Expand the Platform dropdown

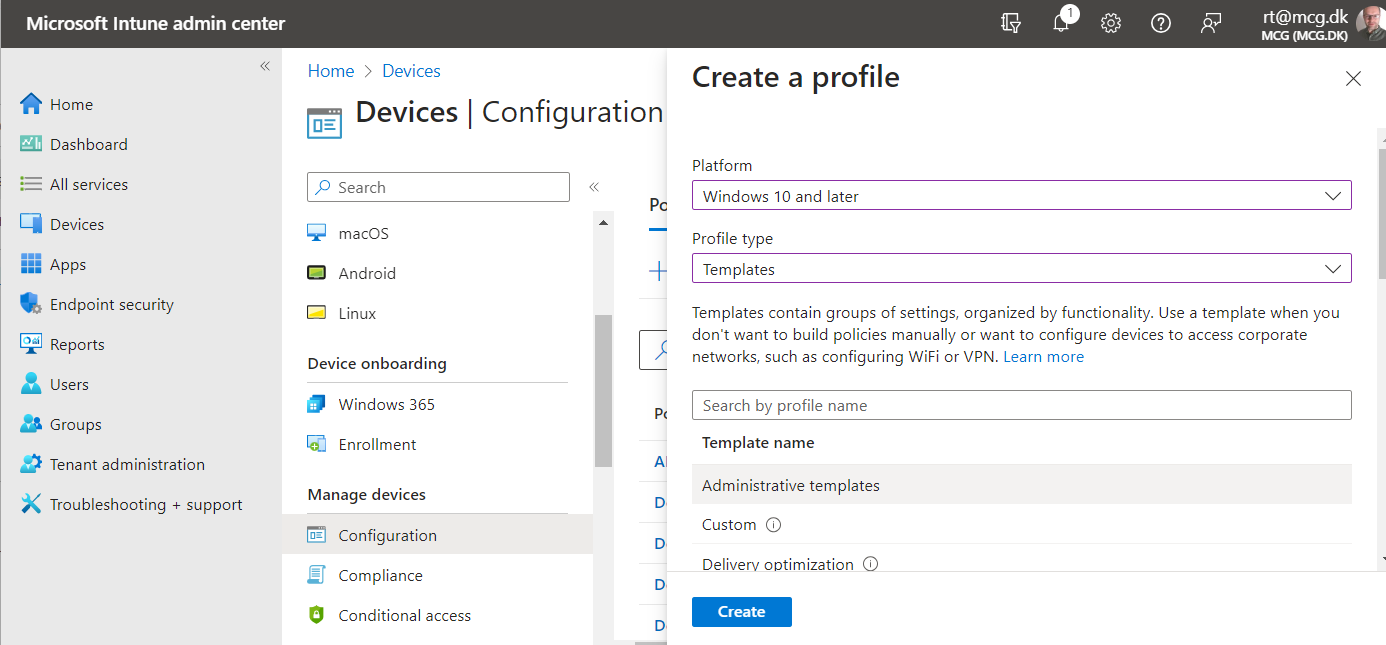tap(1021, 196)
